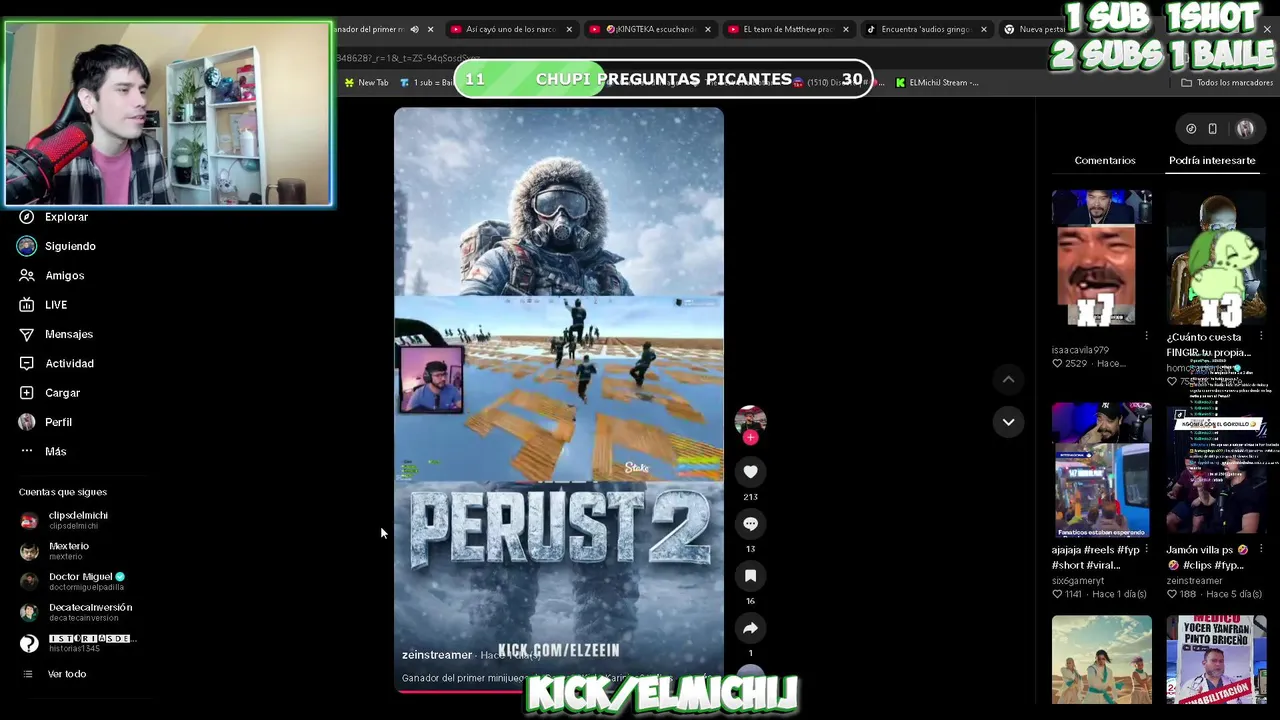Open the comments bubble on the video

[750, 524]
